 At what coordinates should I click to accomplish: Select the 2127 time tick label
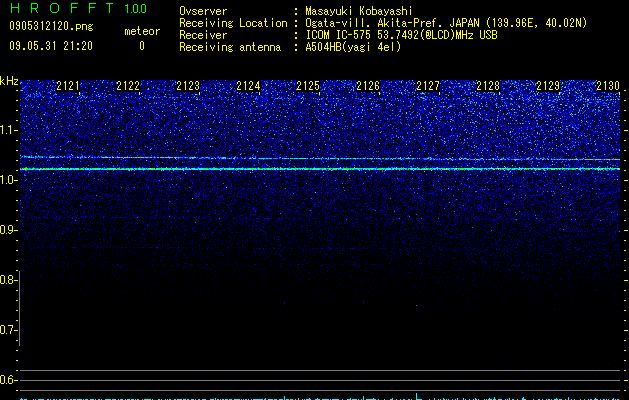428,86
